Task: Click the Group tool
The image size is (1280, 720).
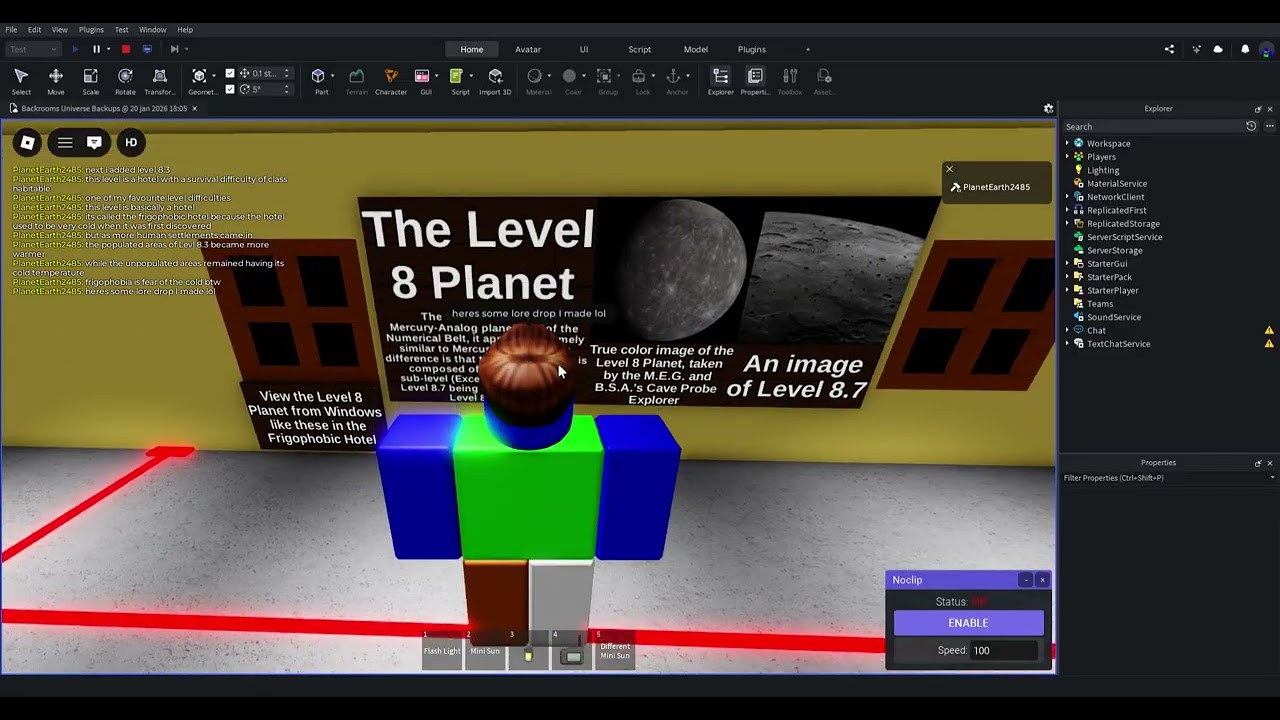Action: tap(605, 81)
